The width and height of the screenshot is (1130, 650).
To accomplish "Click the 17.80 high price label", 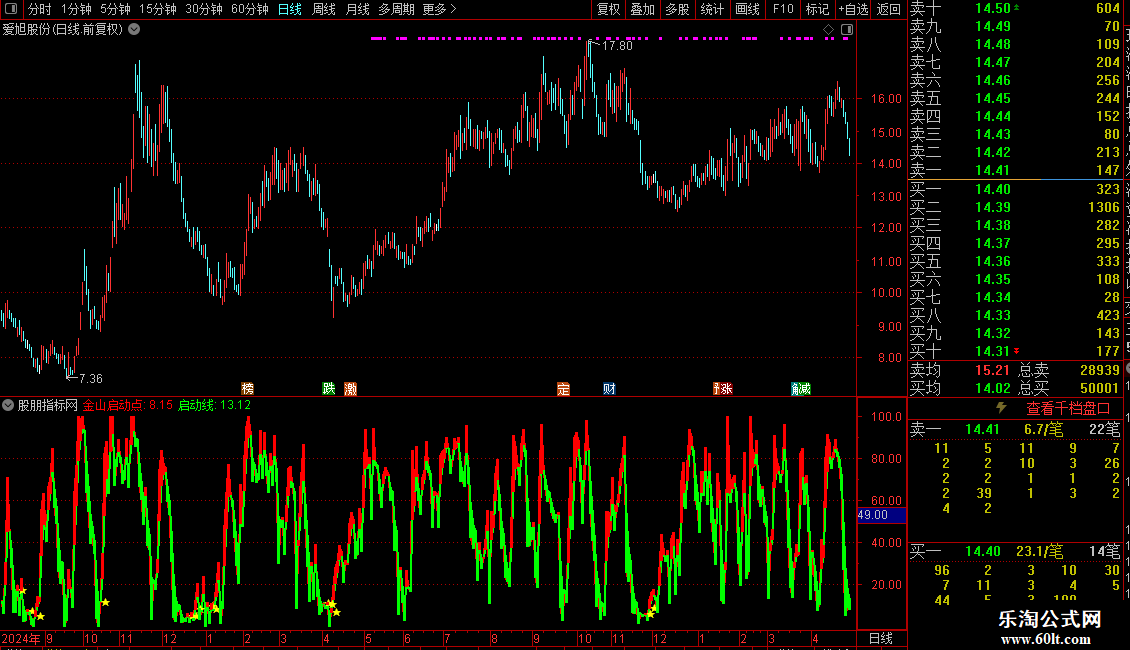I will 617,45.
